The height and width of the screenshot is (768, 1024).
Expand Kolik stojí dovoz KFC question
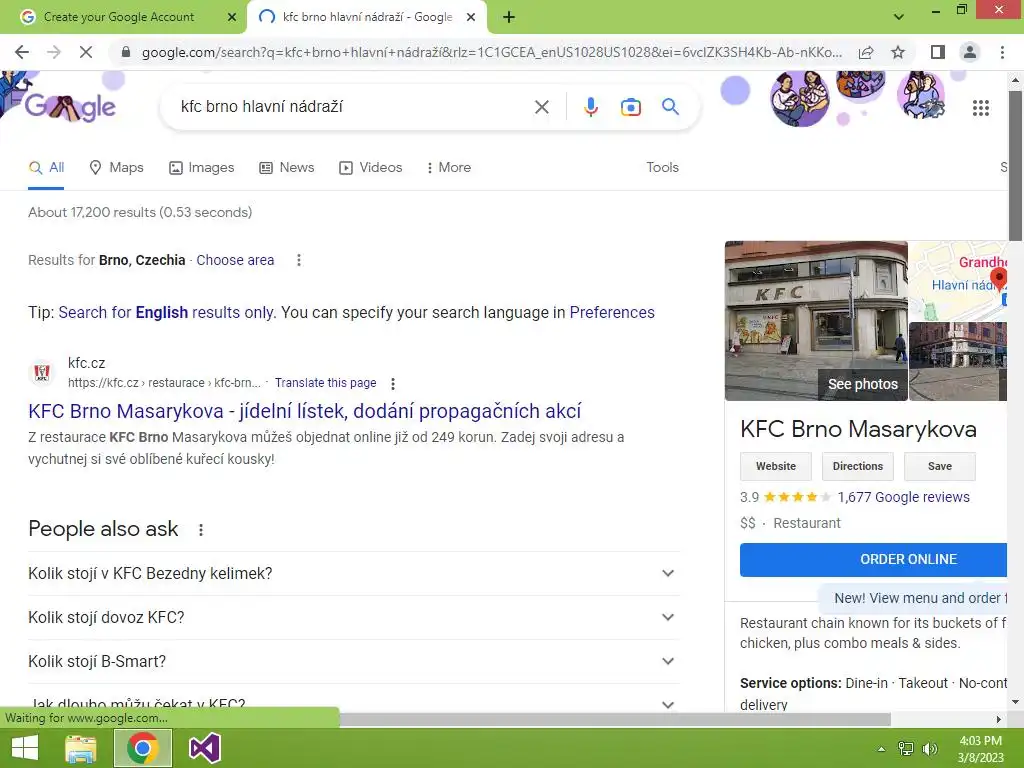pyautogui.click(x=353, y=617)
